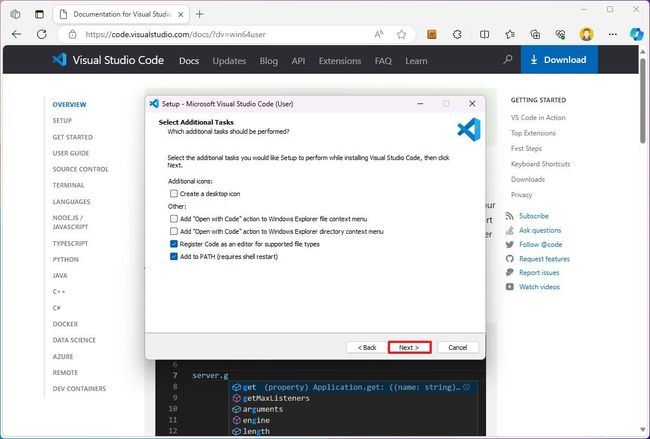
Task: Open Top Extensions link
Action: [x=533, y=133]
